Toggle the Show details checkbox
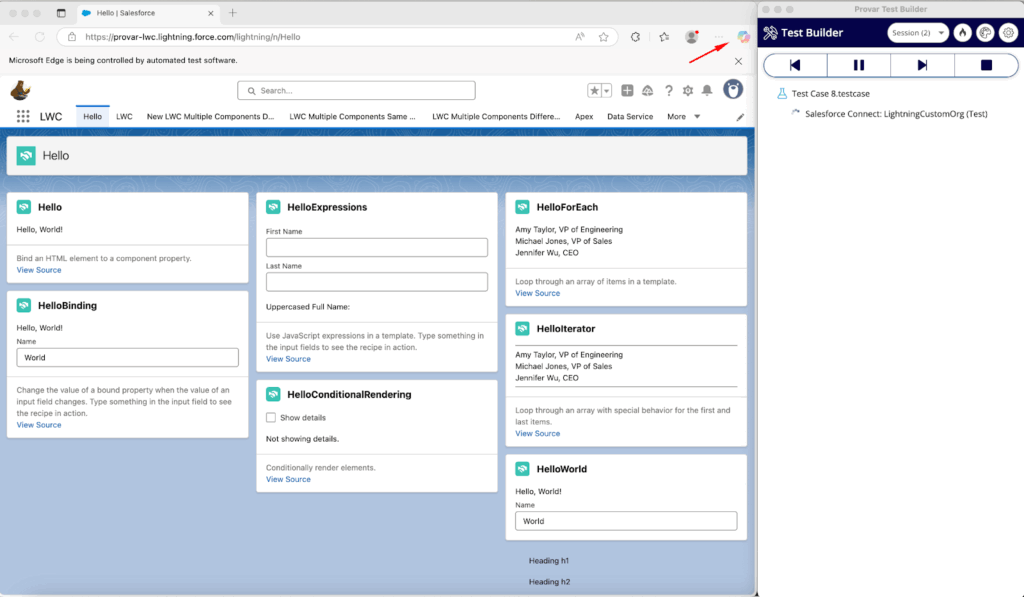Viewport: 1024px width, 597px height. tap(271, 417)
